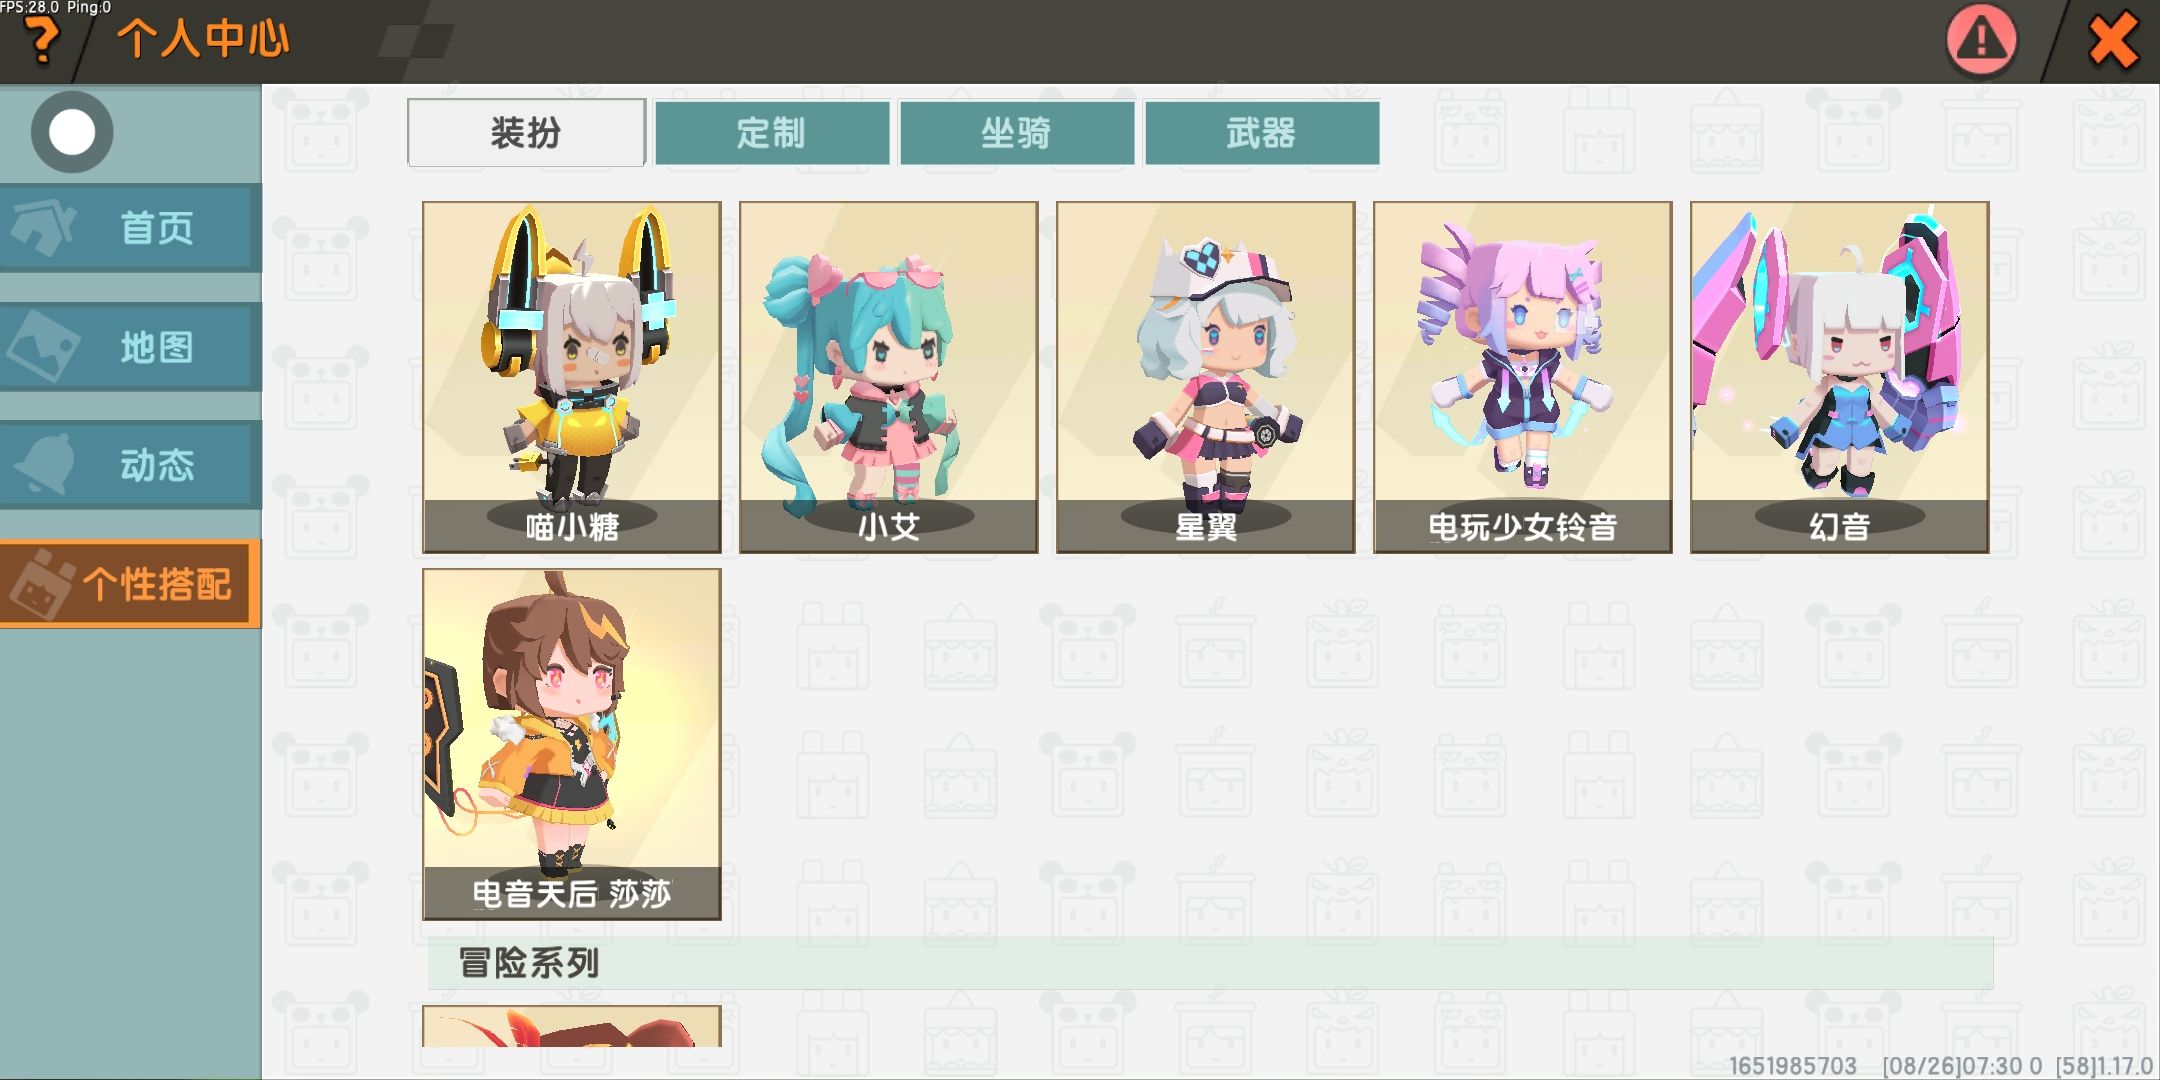Click the red warning alert icon
Image resolution: width=2160 pixels, height=1080 pixels.
[1981, 41]
